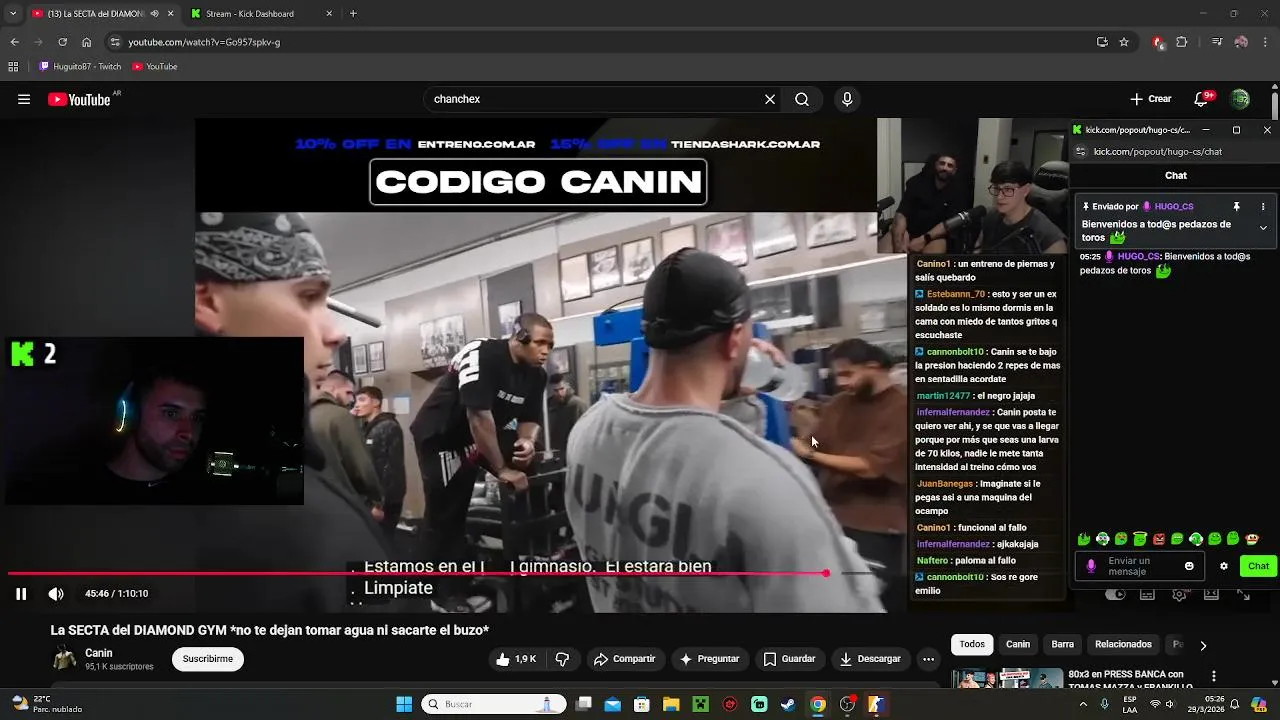Select the Barra filter chip
Image resolution: width=1280 pixels, height=720 pixels.
click(x=1063, y=645)
